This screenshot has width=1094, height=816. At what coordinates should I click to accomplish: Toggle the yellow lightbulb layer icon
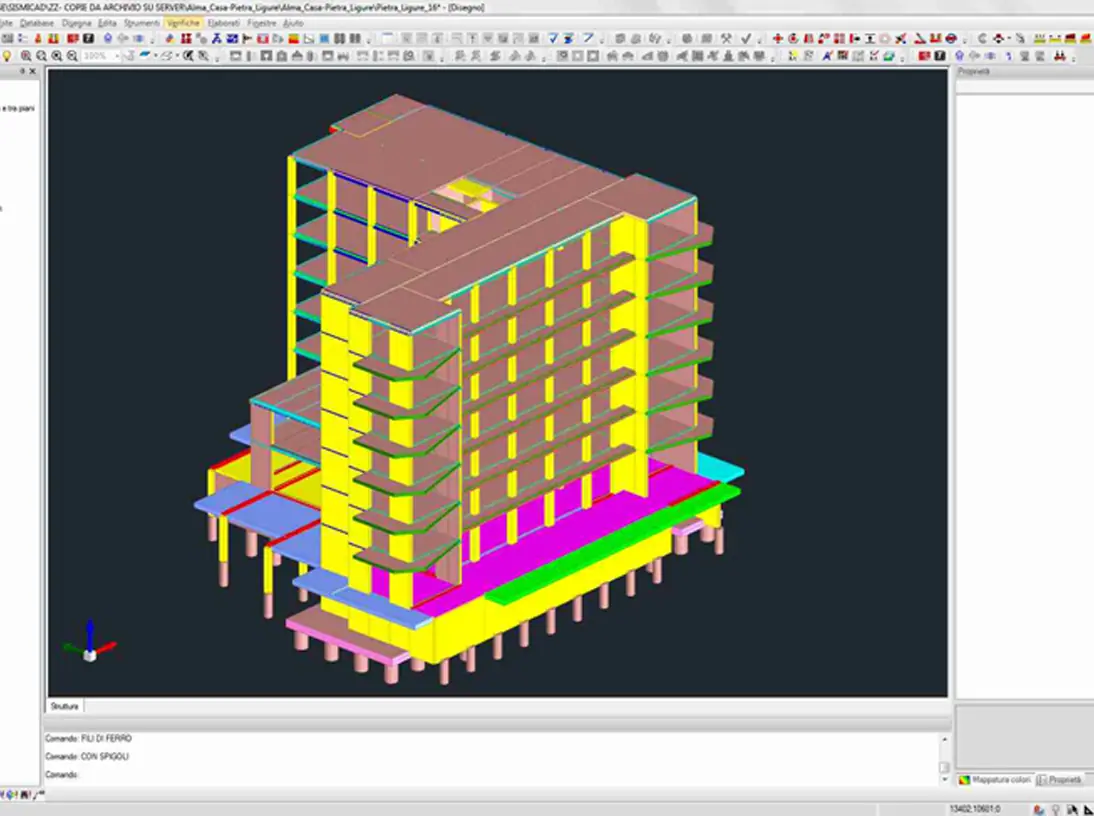click(x=8, y=56)
